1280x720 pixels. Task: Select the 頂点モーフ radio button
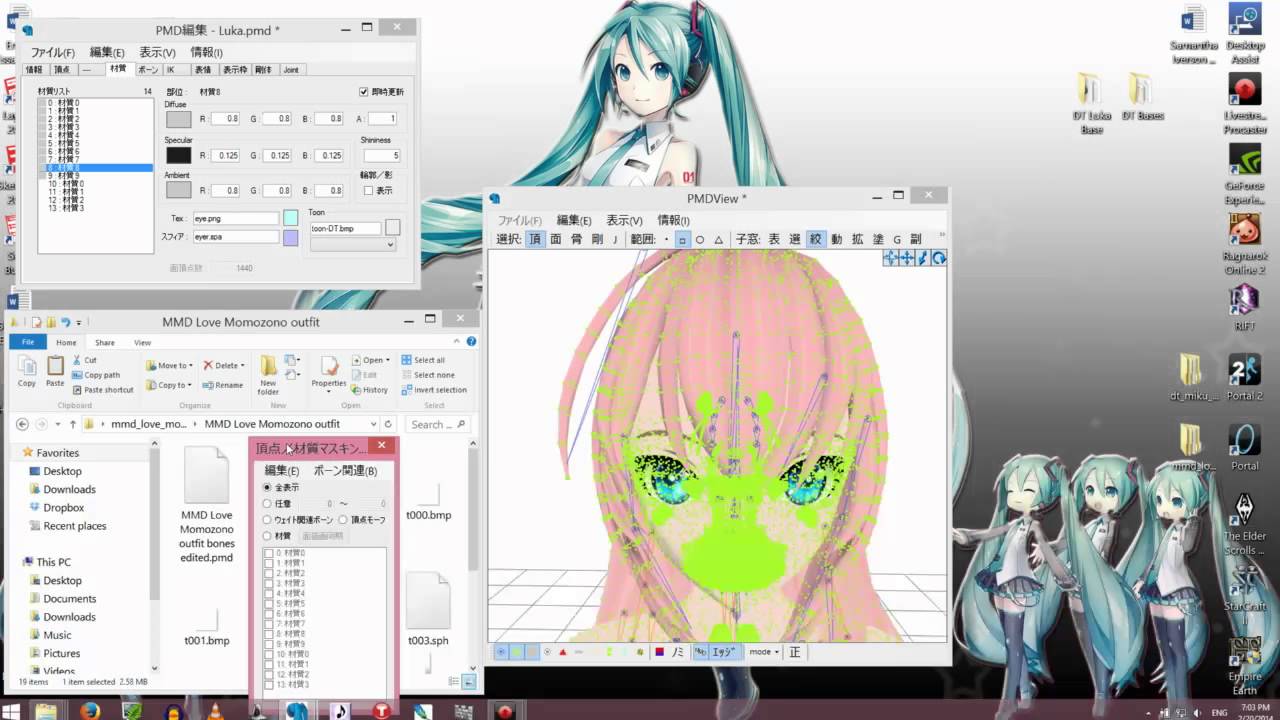342,520
